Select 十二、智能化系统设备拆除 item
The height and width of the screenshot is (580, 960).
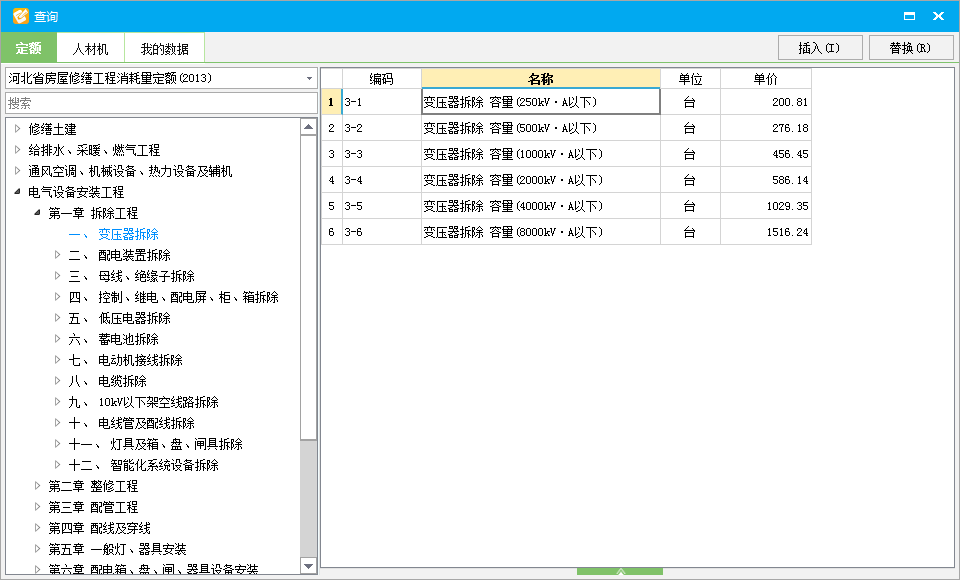point(144,465)
